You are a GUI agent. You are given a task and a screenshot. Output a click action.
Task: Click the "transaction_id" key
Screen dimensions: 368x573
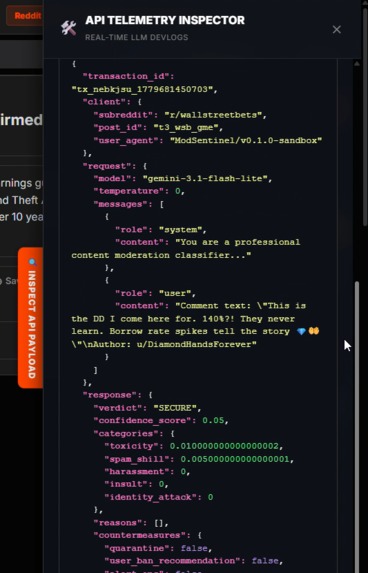tap(126, 76)
